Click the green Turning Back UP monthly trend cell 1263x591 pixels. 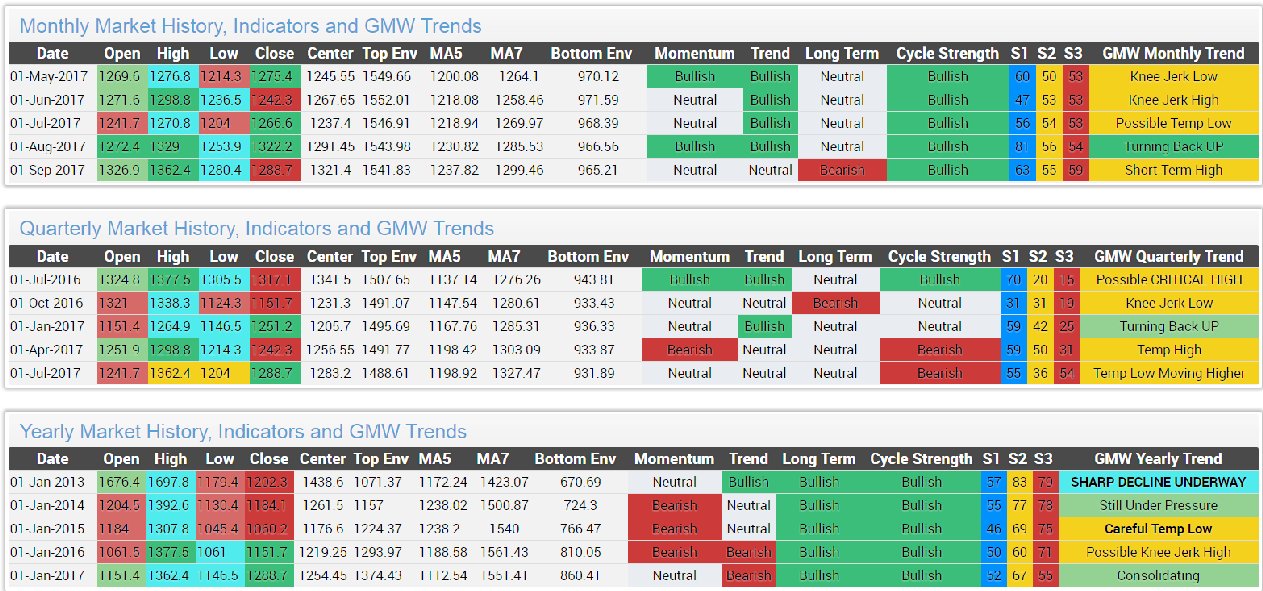[1173, 147]
